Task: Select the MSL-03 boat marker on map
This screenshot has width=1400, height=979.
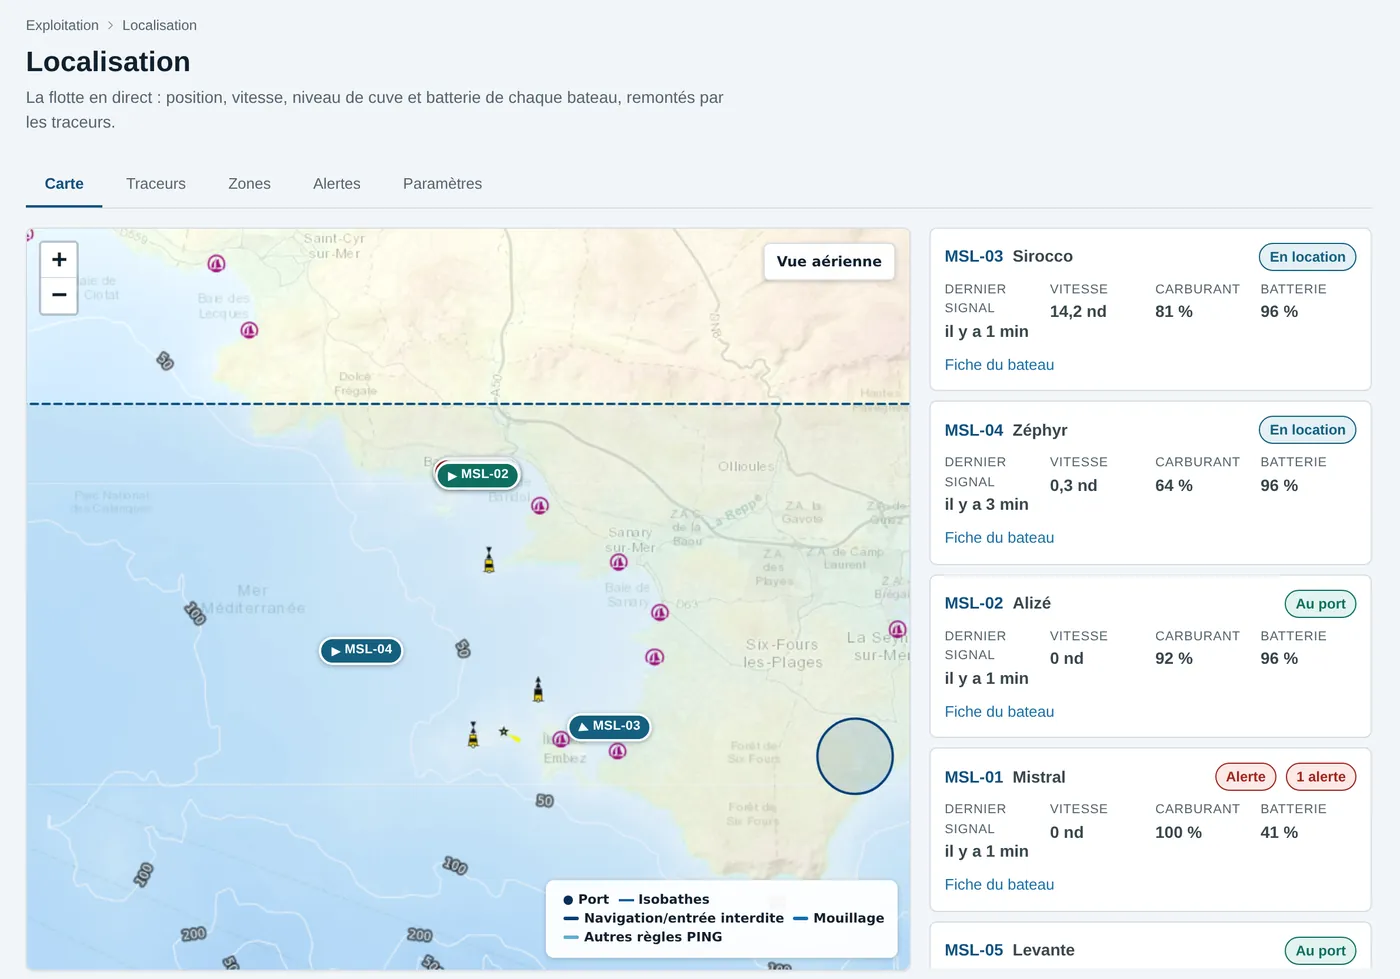Action: coord(609,727)
